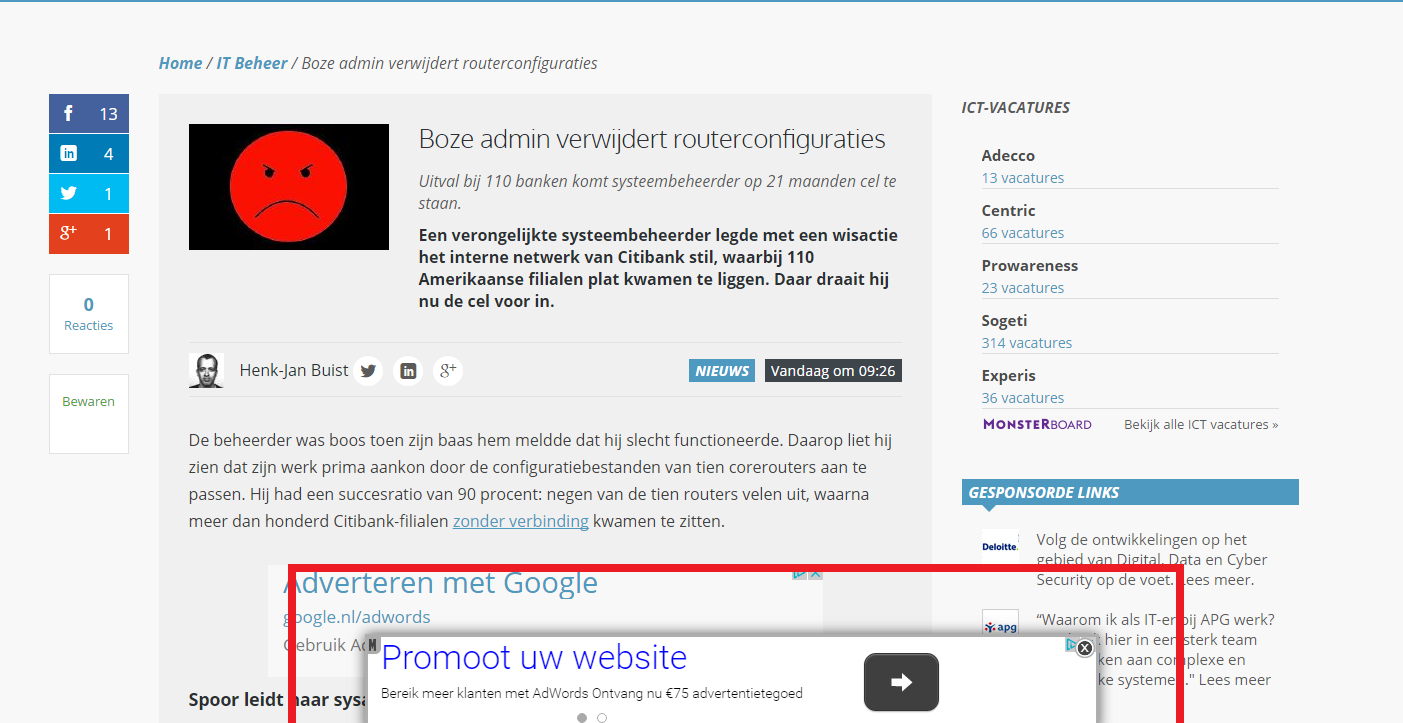This screenshot has height=723, width=1403.
Task: View 23 vacatures at Prowareness
Action: (x=1023, y=288)
